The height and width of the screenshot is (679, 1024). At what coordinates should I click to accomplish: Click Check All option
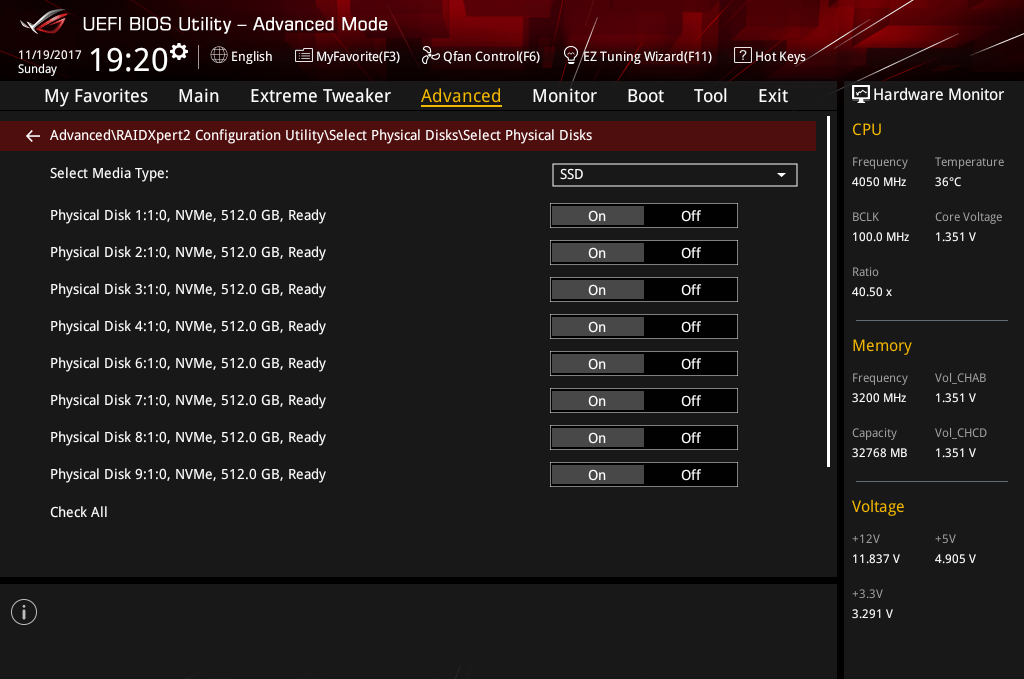click(x=79, y=512)
